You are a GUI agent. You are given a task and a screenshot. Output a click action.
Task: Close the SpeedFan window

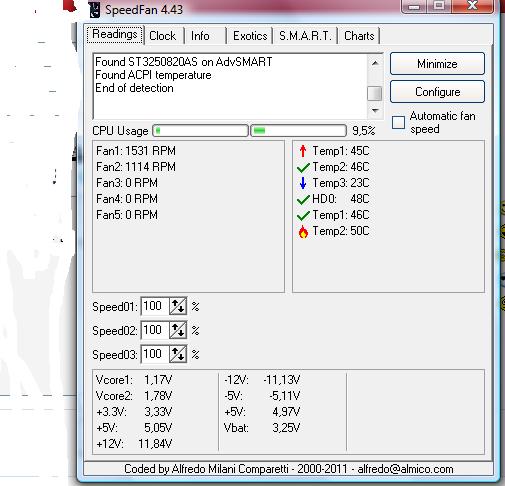[472, 6]
